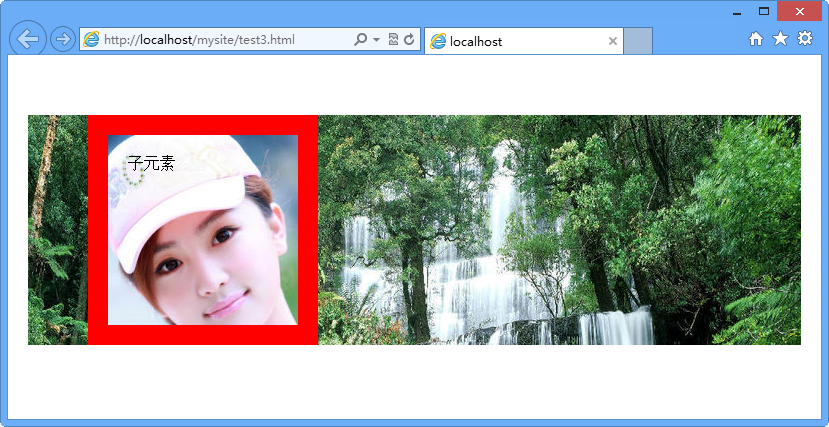Open a new tab with blank tab button
The width and height of the screenshot is (829, 427).
tap(638, 41)
